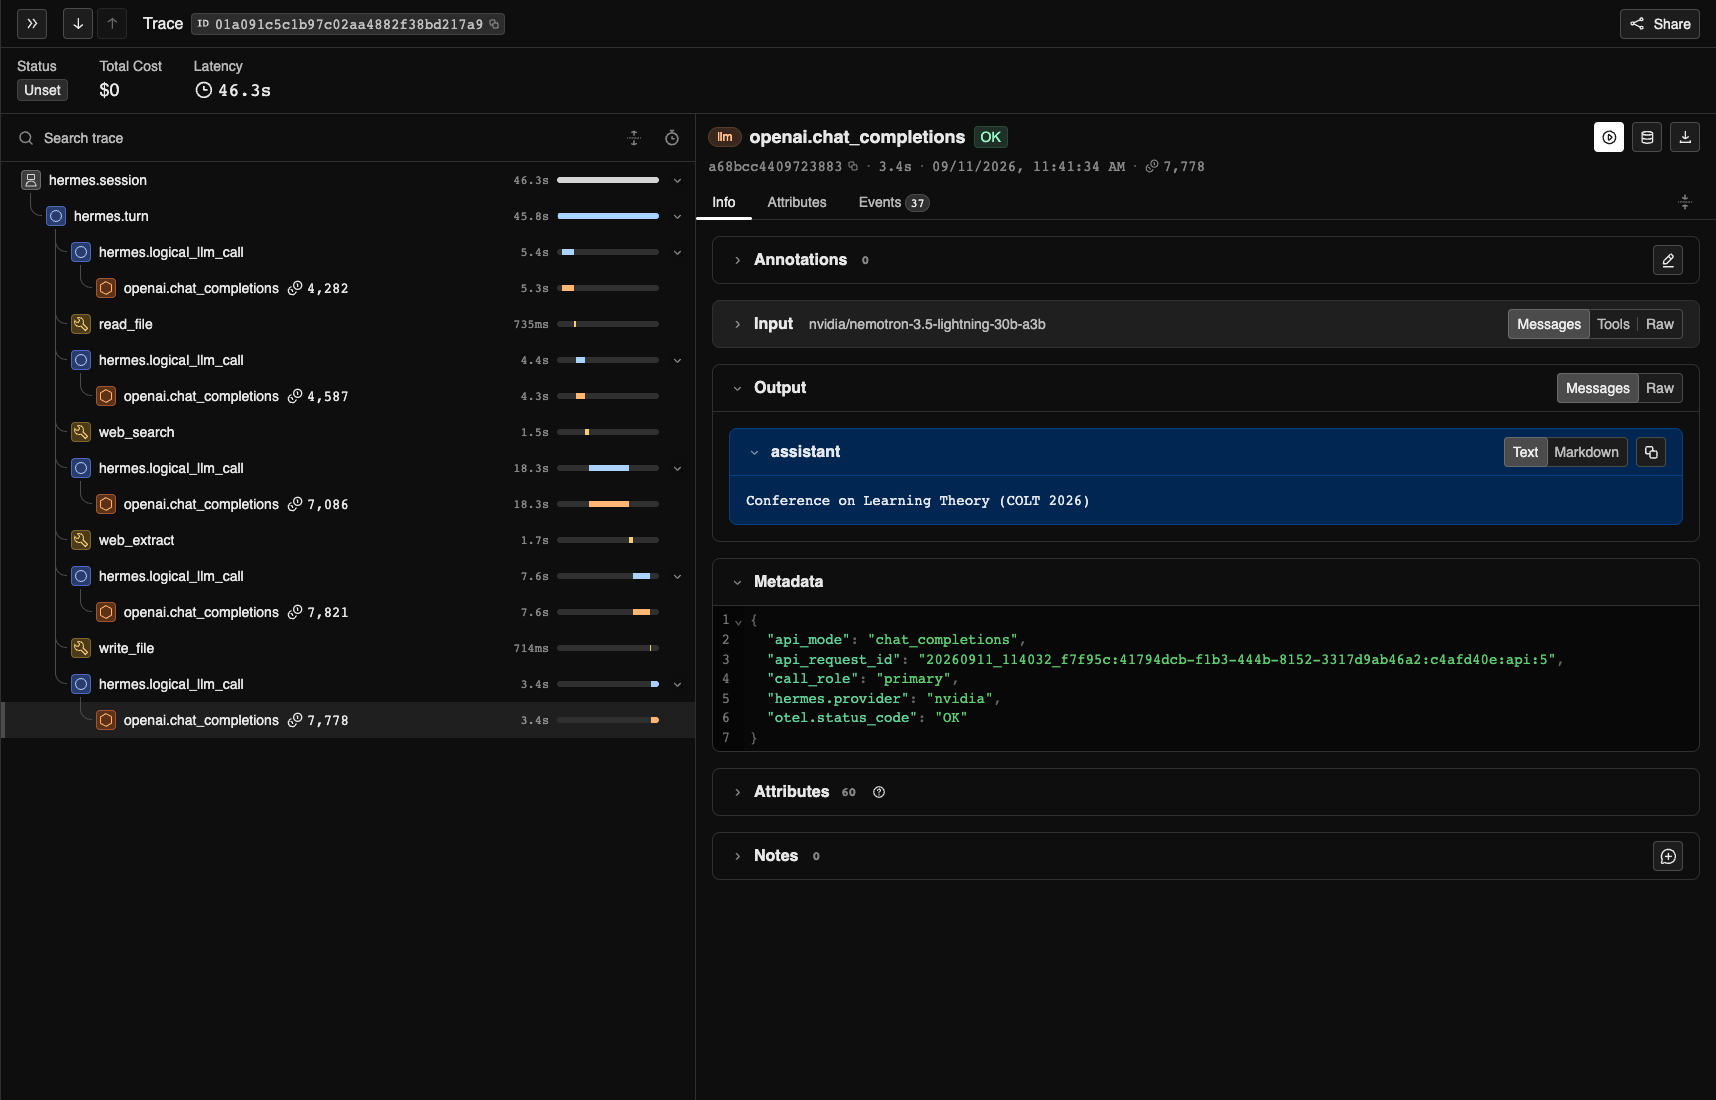Select hermes.turn span row
Viewport: 1716px width, 1100px height.
pyautogui.click(x=348, y=216)
